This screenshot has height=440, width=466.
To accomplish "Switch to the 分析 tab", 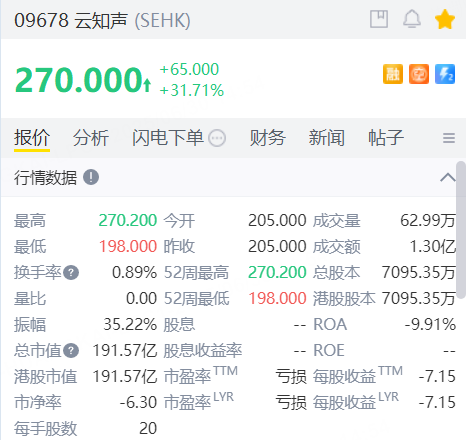I will point(91,138).
